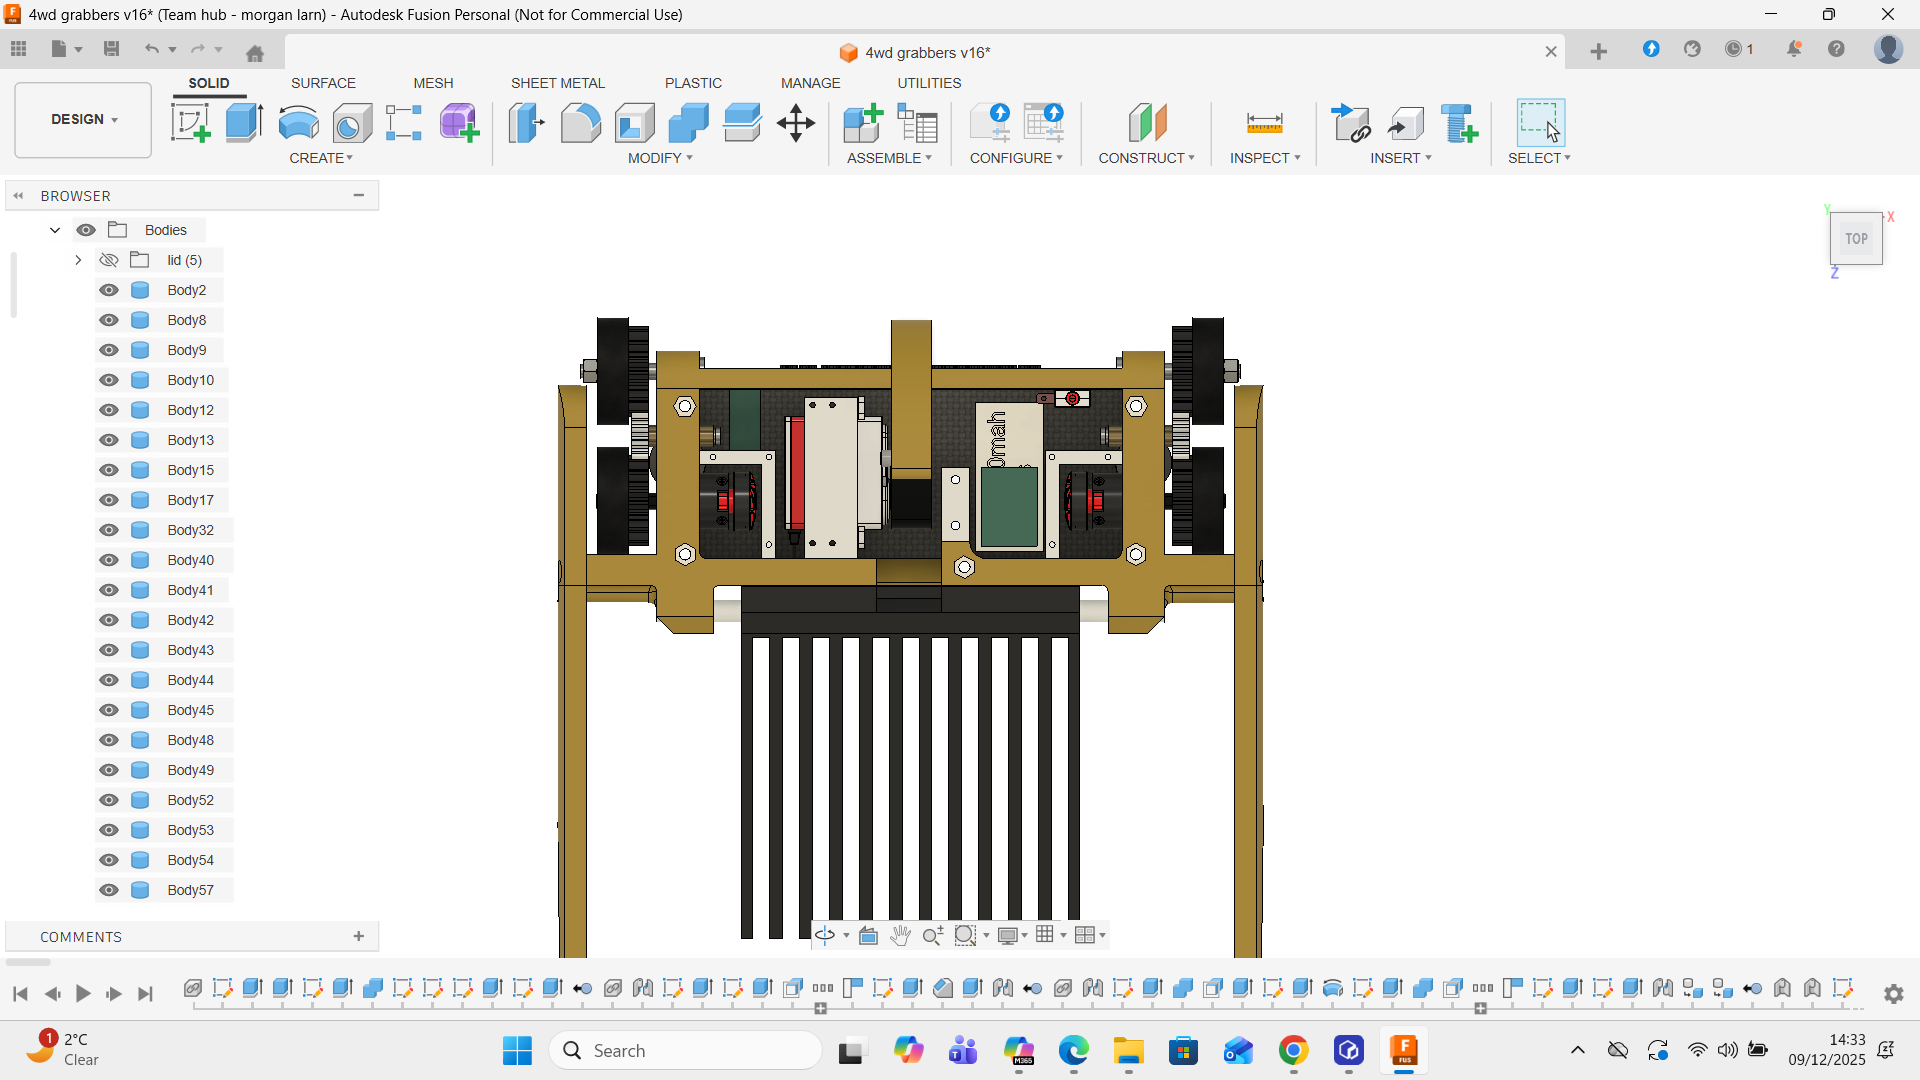
Task: Select the Revolve tool icon
Action: [x=298, y=123]
